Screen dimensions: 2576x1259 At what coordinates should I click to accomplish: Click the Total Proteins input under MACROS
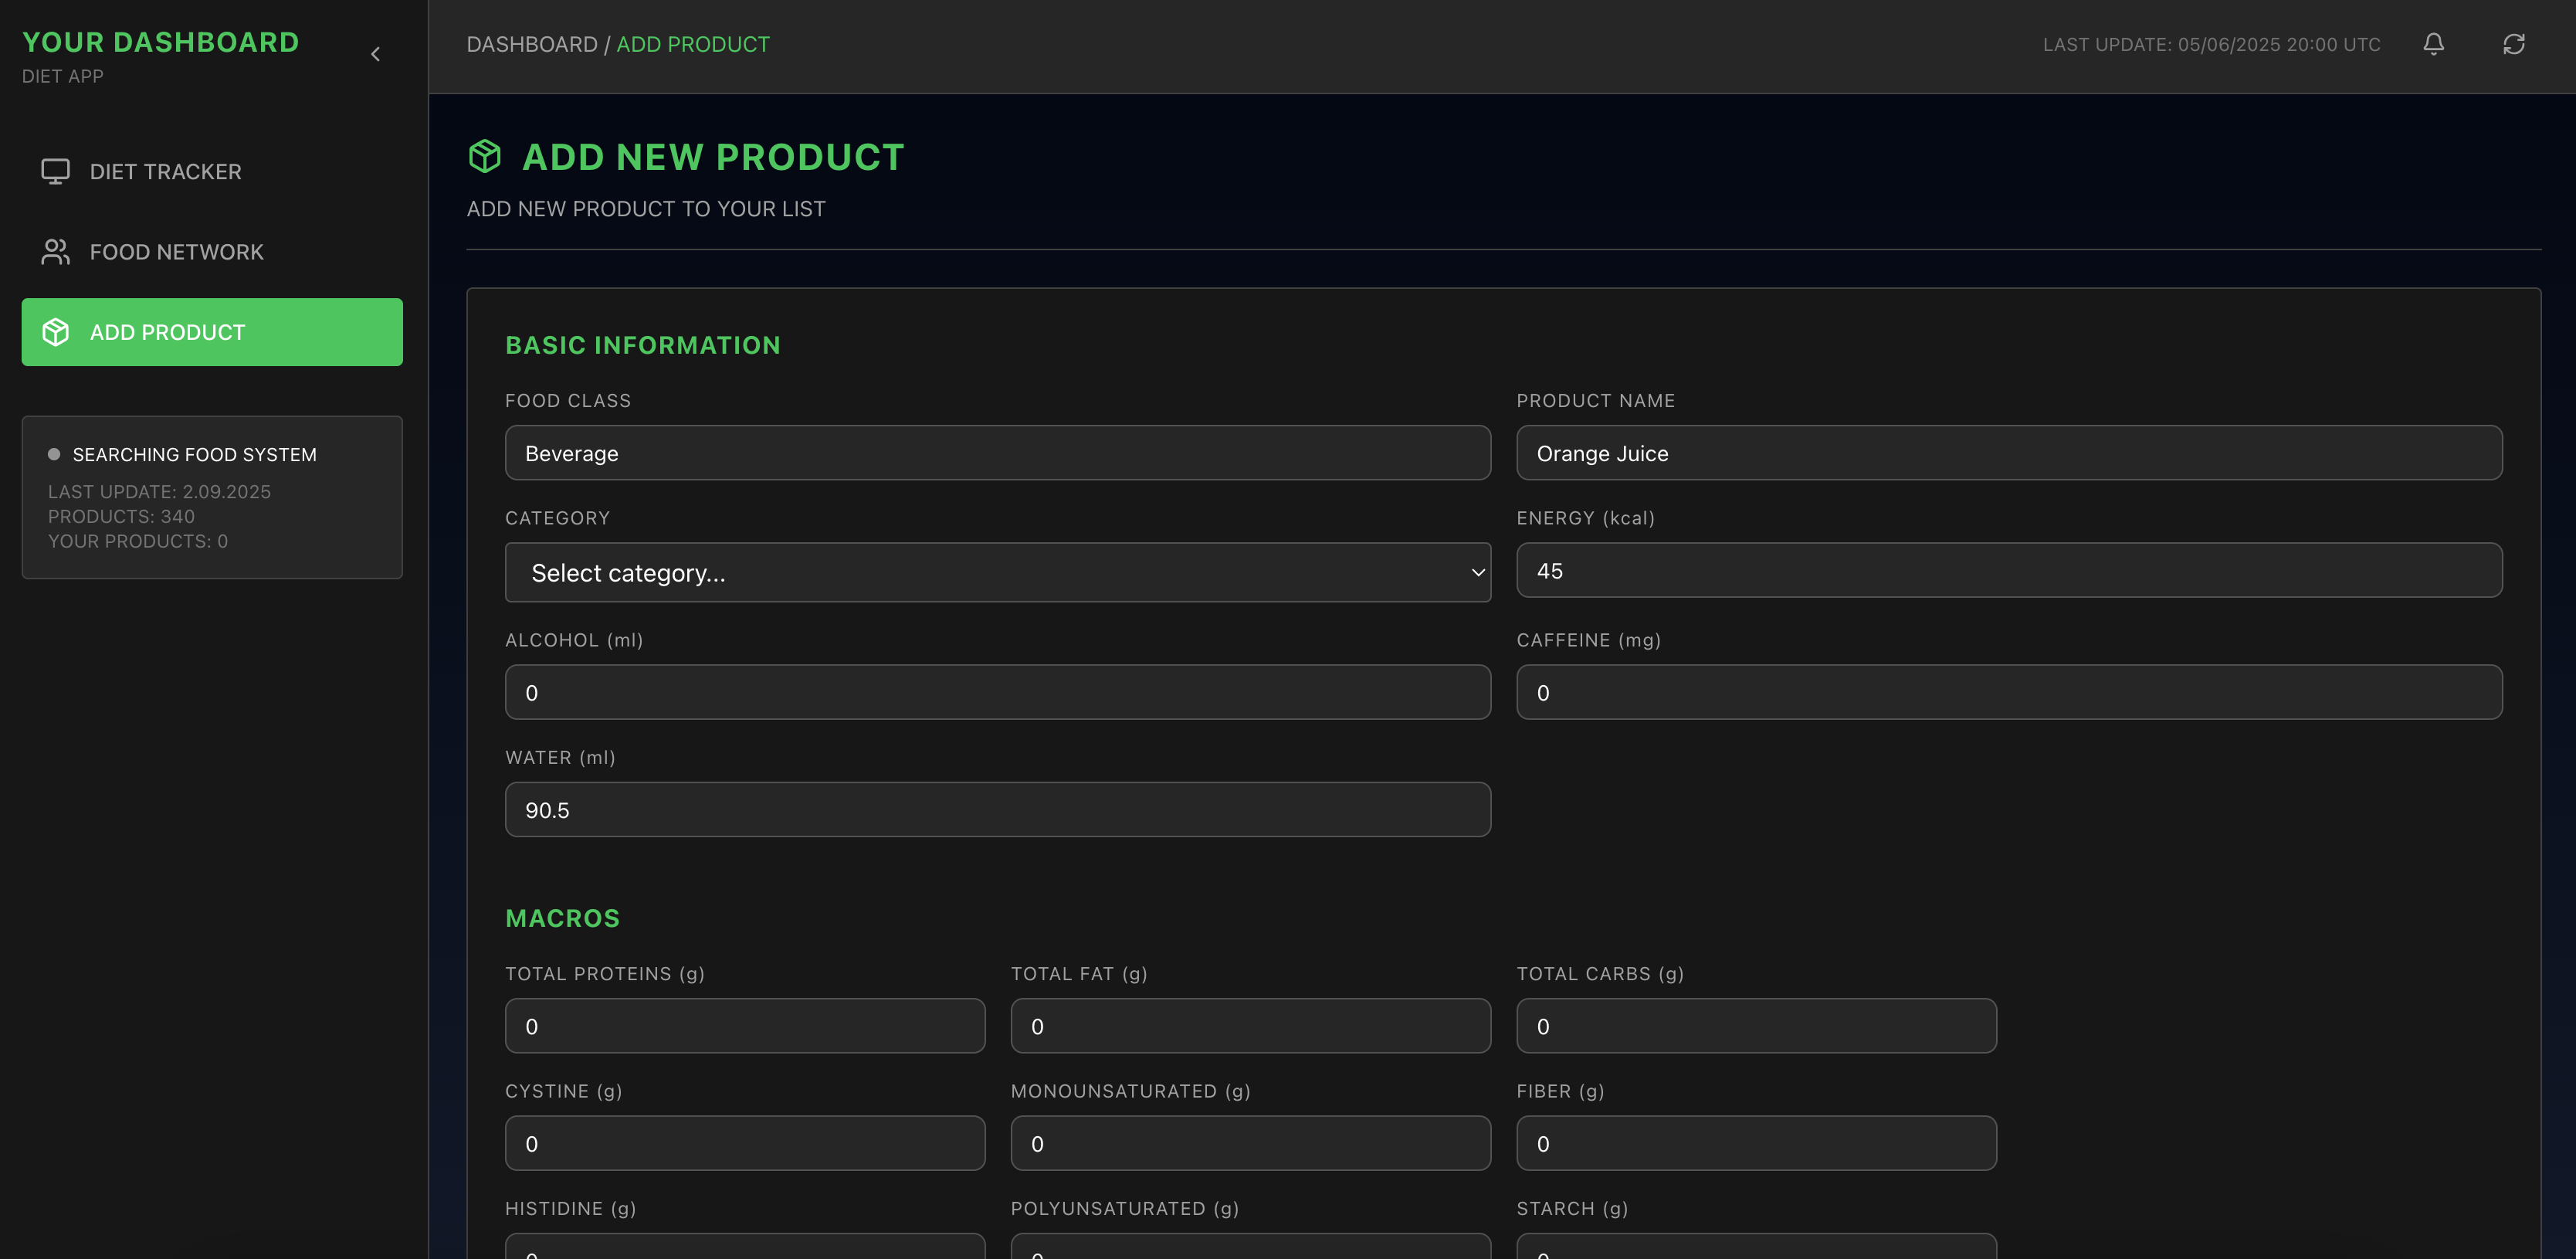pos(744,1025)
